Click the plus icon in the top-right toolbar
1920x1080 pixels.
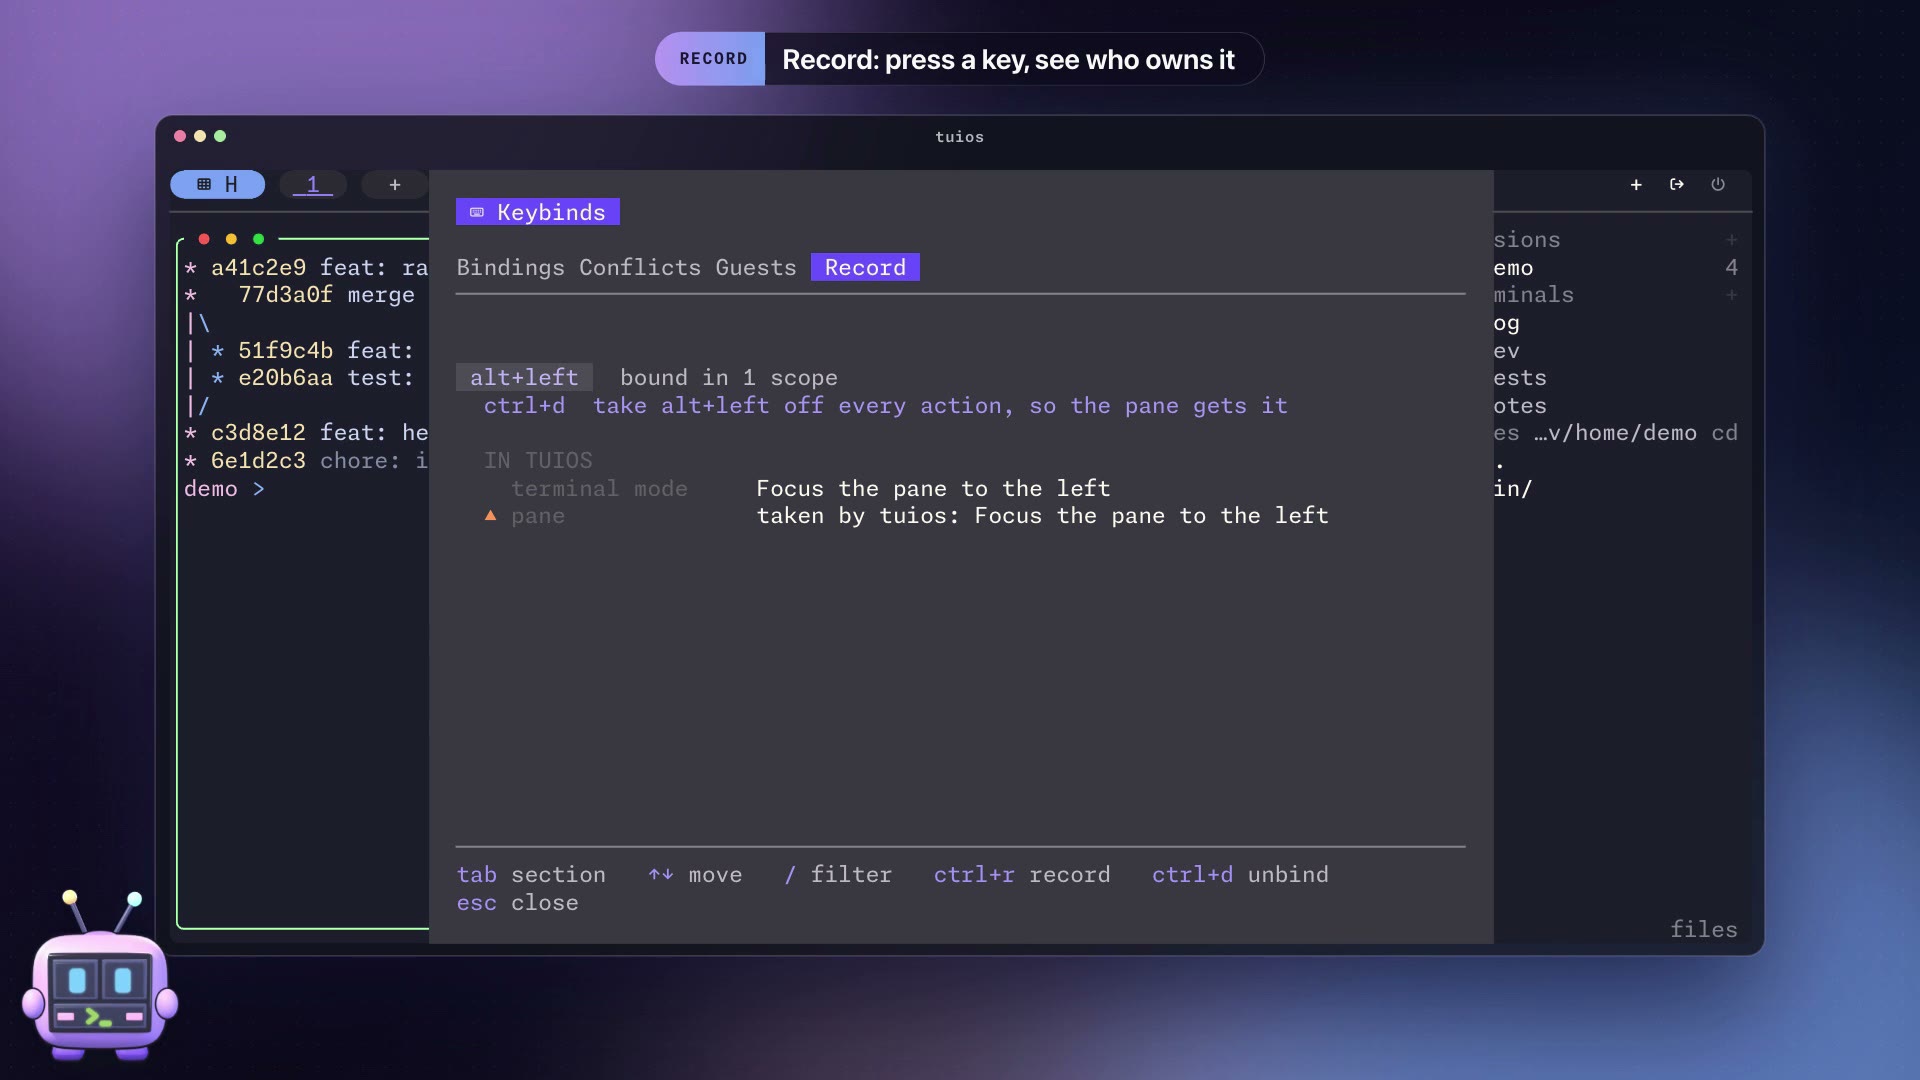point(1636,185)
